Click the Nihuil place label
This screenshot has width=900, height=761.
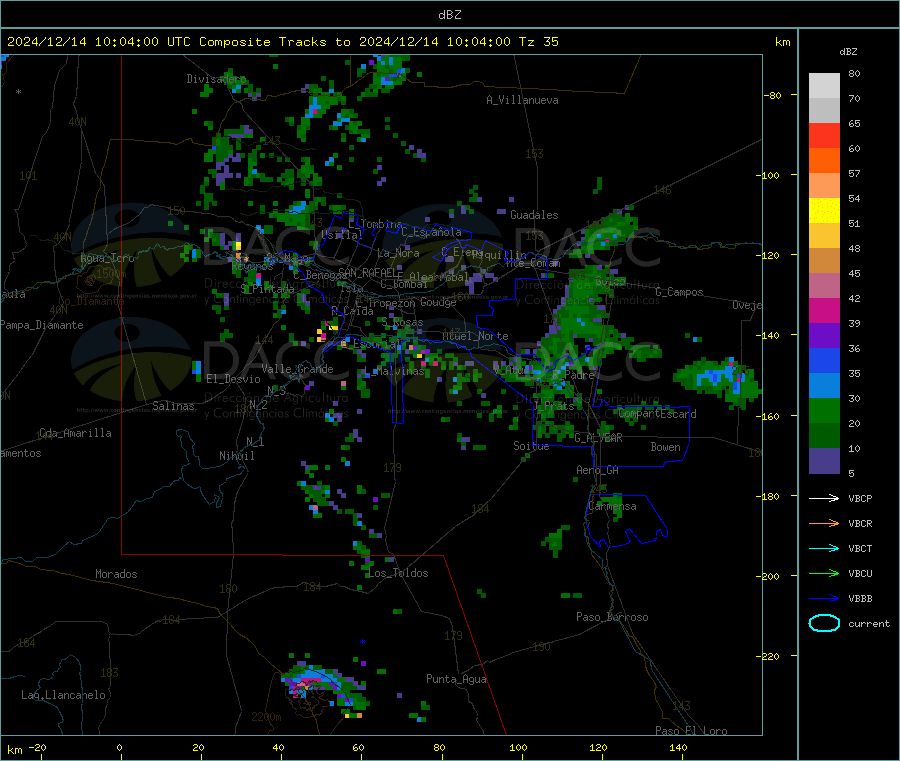point(236,456)
